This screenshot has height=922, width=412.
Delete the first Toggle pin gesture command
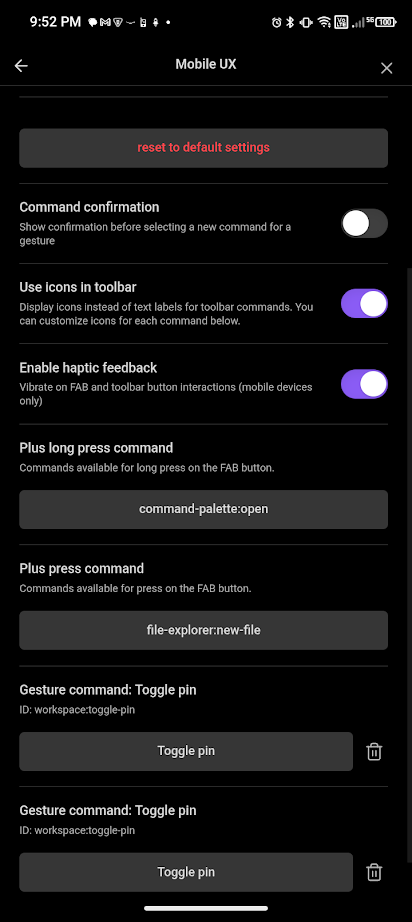click(x=374, y=751)
